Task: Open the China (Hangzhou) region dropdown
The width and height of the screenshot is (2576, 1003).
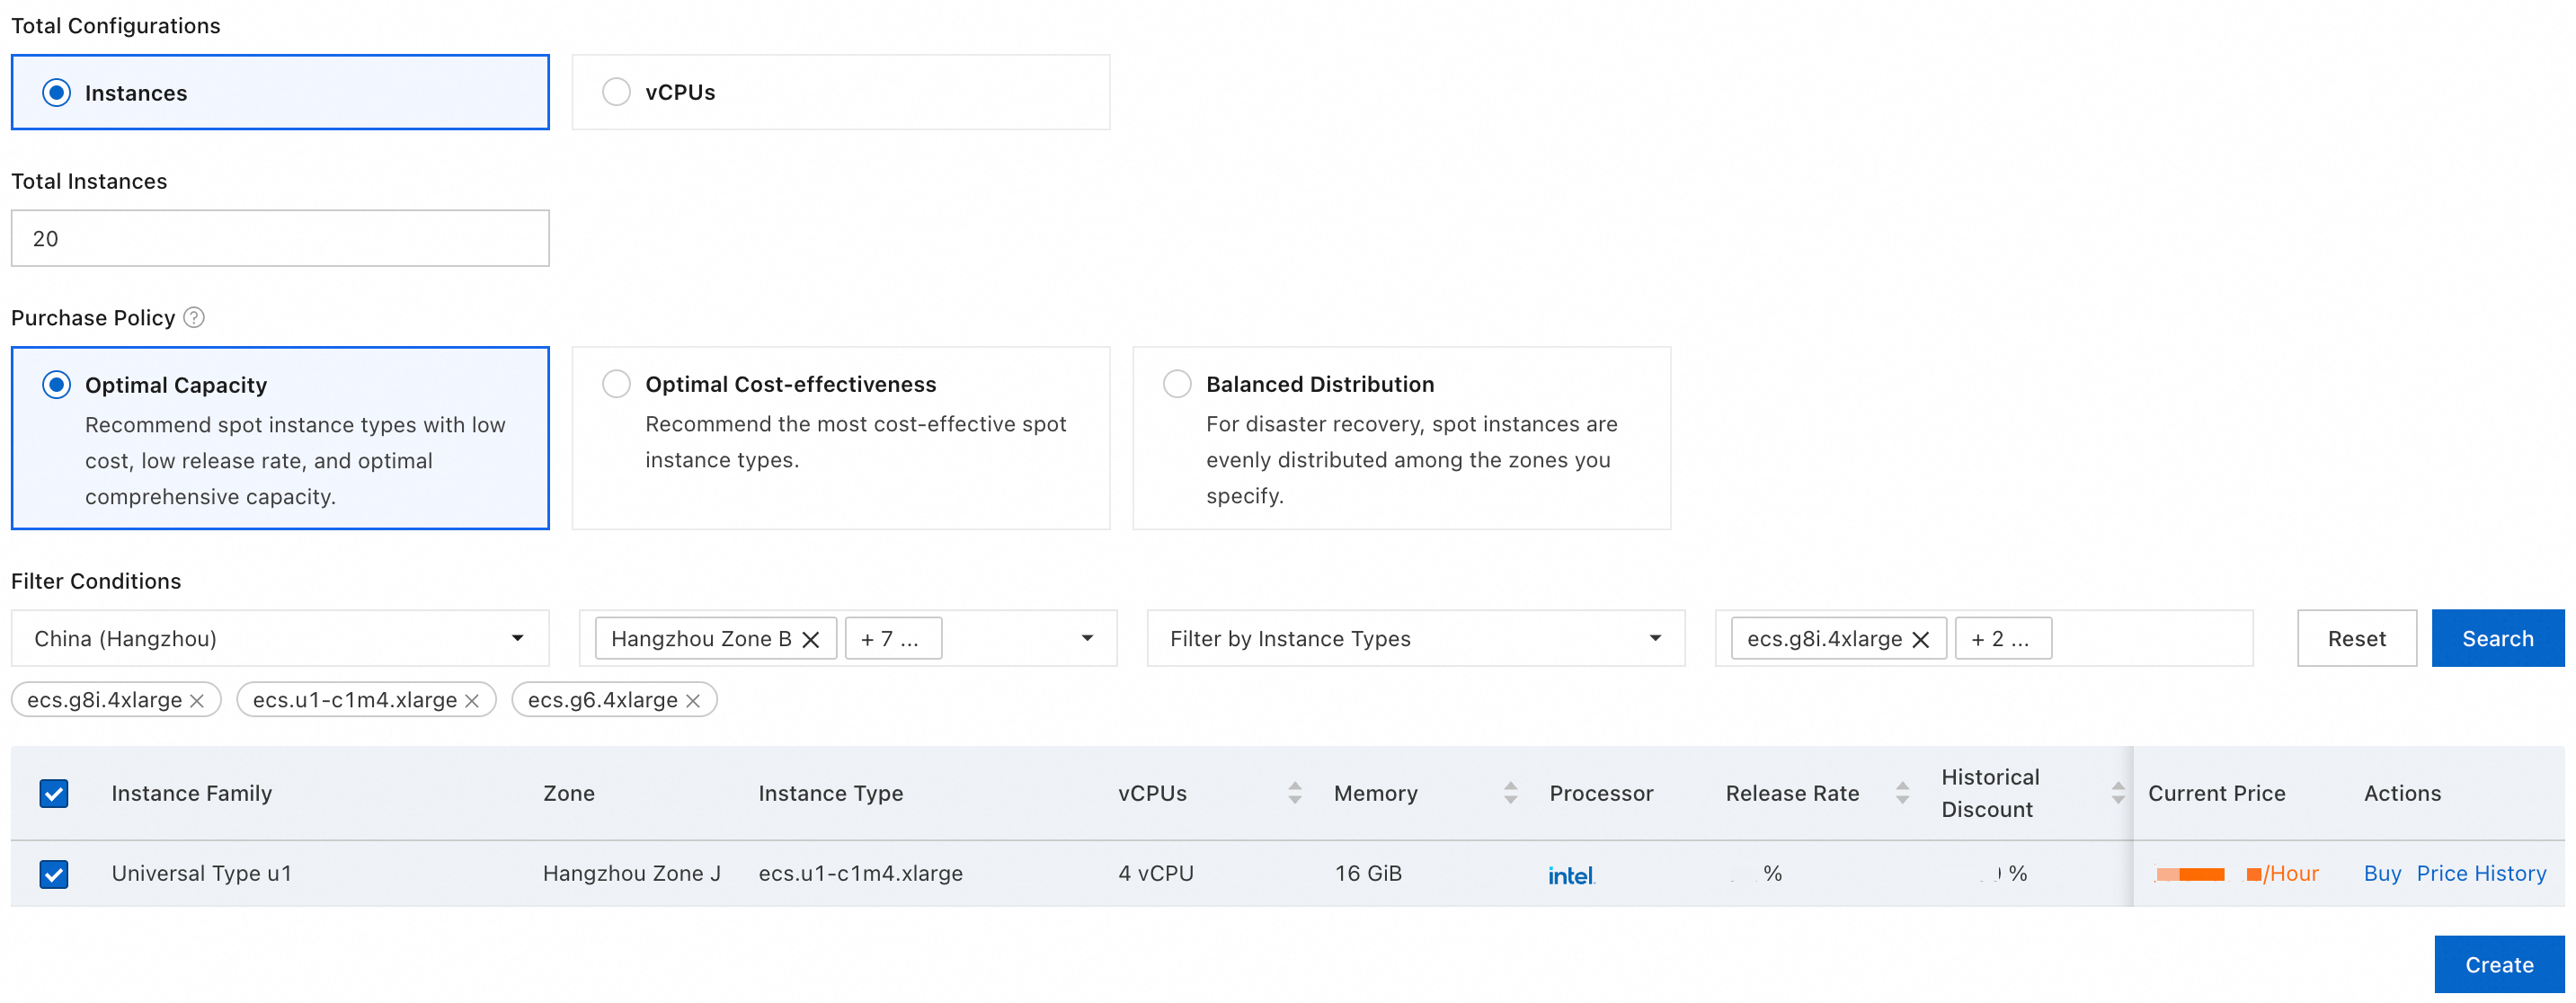Action: tap(280, 638)
